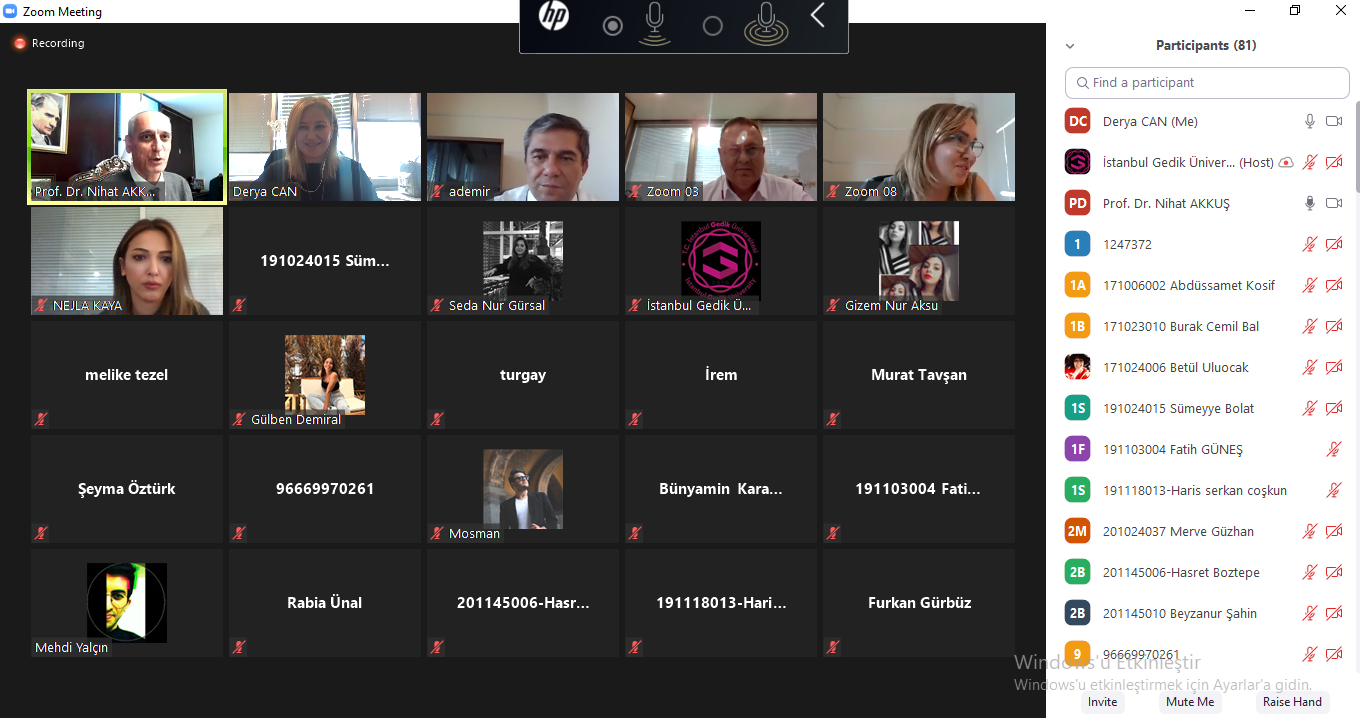Click the Participants (81) panel title
1360x718 pixels.
[x=1206, y=45]
